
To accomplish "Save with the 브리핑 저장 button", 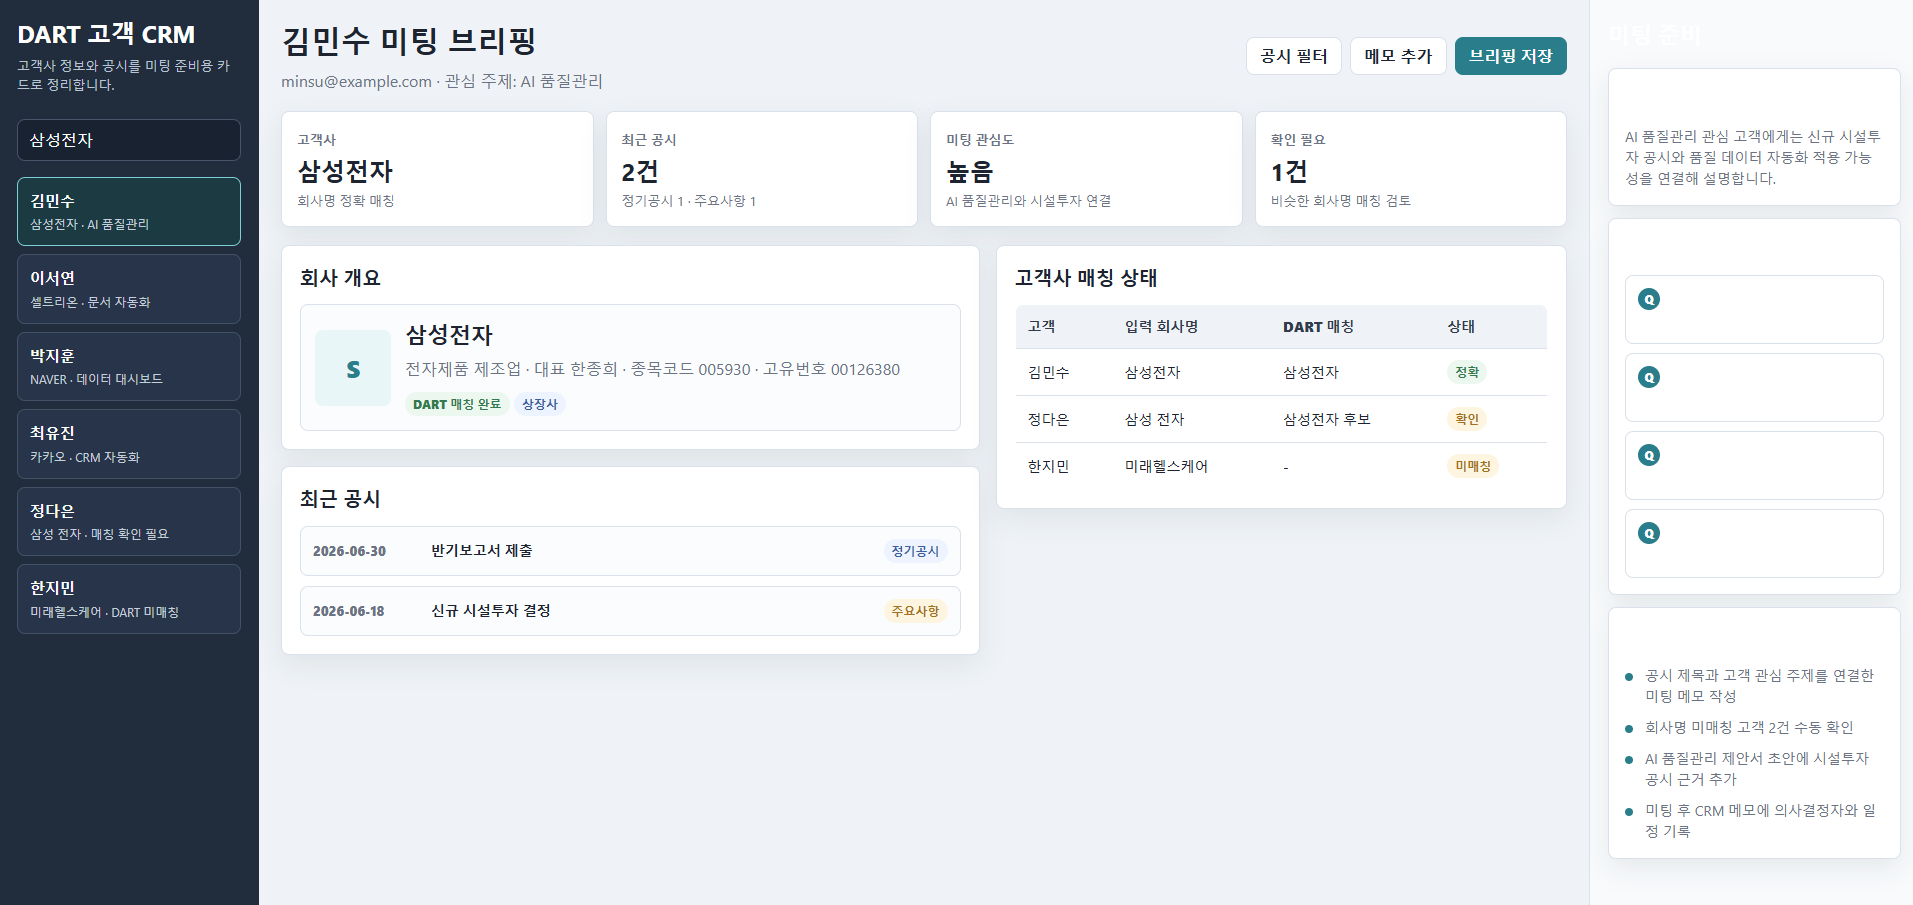I will click(1510, 56).
